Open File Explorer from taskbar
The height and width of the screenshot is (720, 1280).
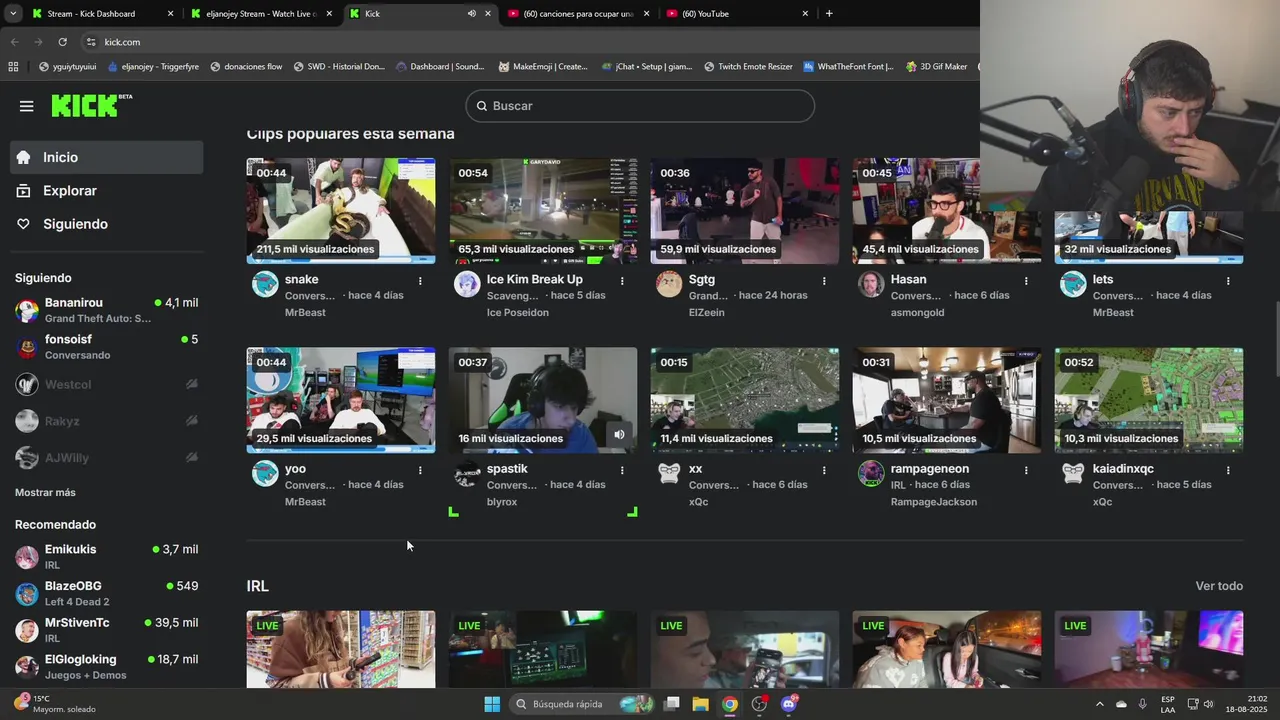click(x=701, y=704)
